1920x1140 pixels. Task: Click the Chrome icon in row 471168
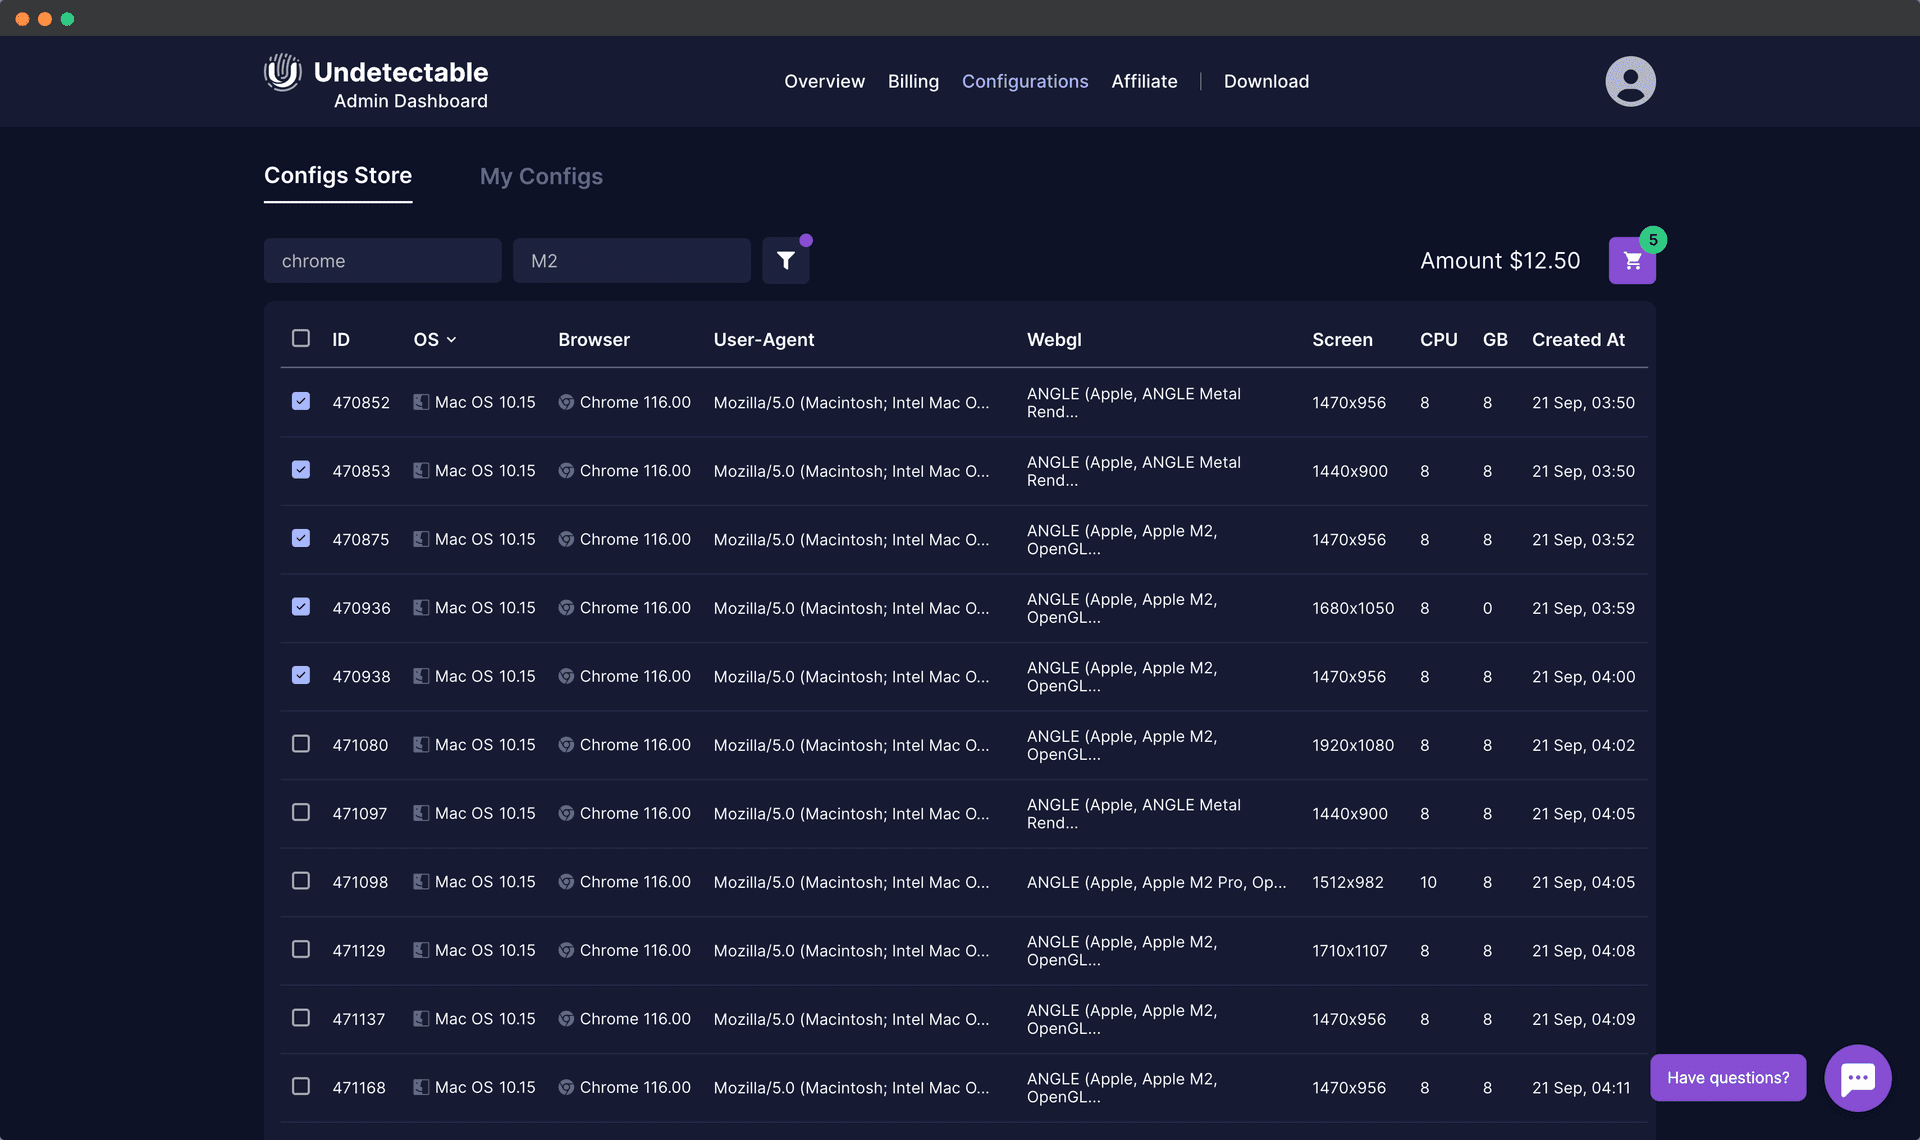click(566, 1087)
